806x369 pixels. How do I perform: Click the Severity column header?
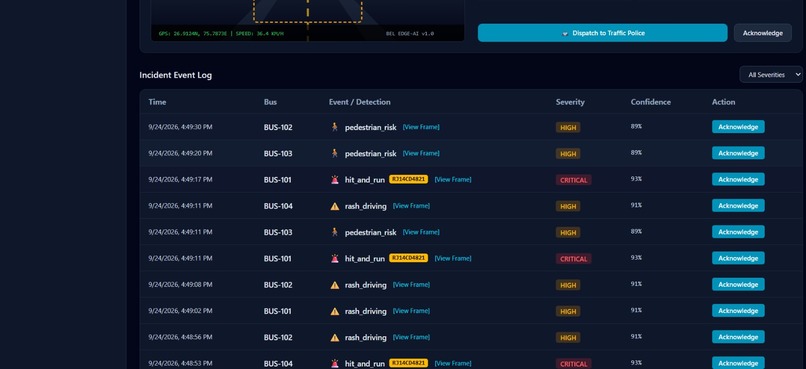click(x=570, y=102)
